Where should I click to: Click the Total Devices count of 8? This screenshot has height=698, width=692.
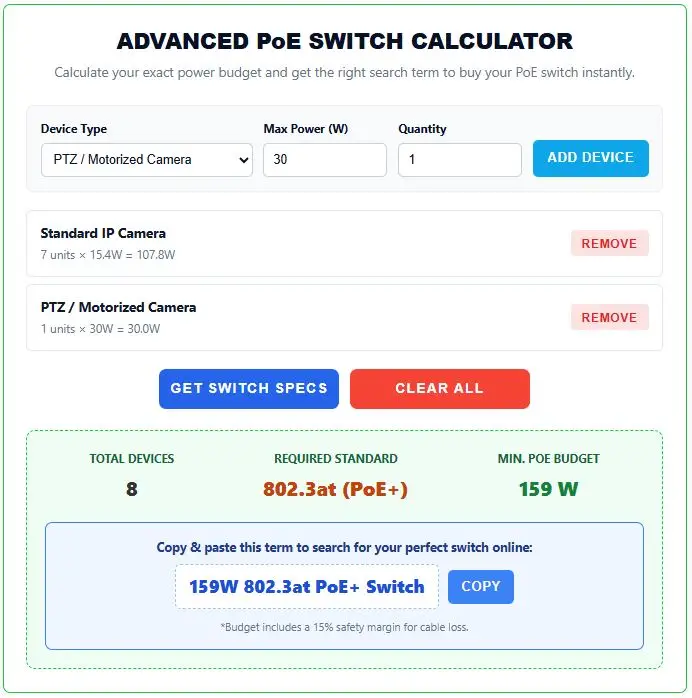pyautogui.click(x=132, y=489)
